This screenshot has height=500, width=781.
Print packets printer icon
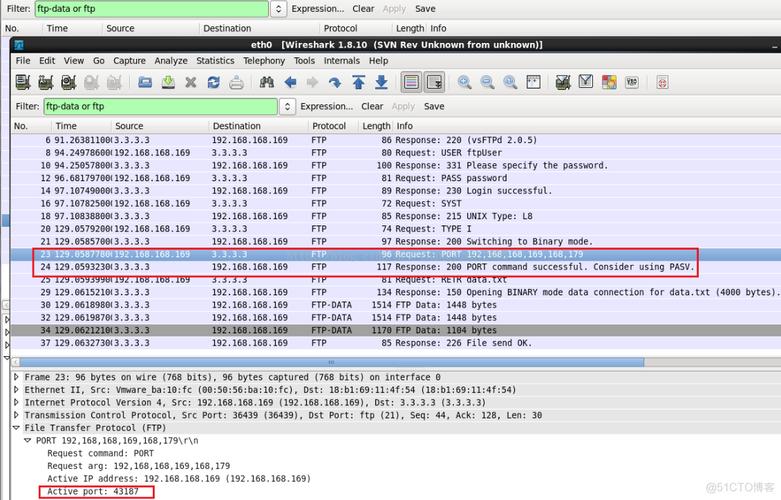pyautogui.click(x=237, y=82)
